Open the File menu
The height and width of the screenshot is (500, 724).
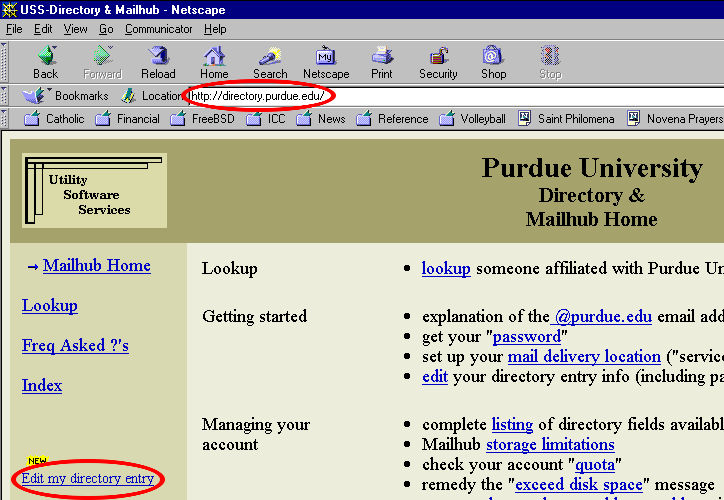14,29
